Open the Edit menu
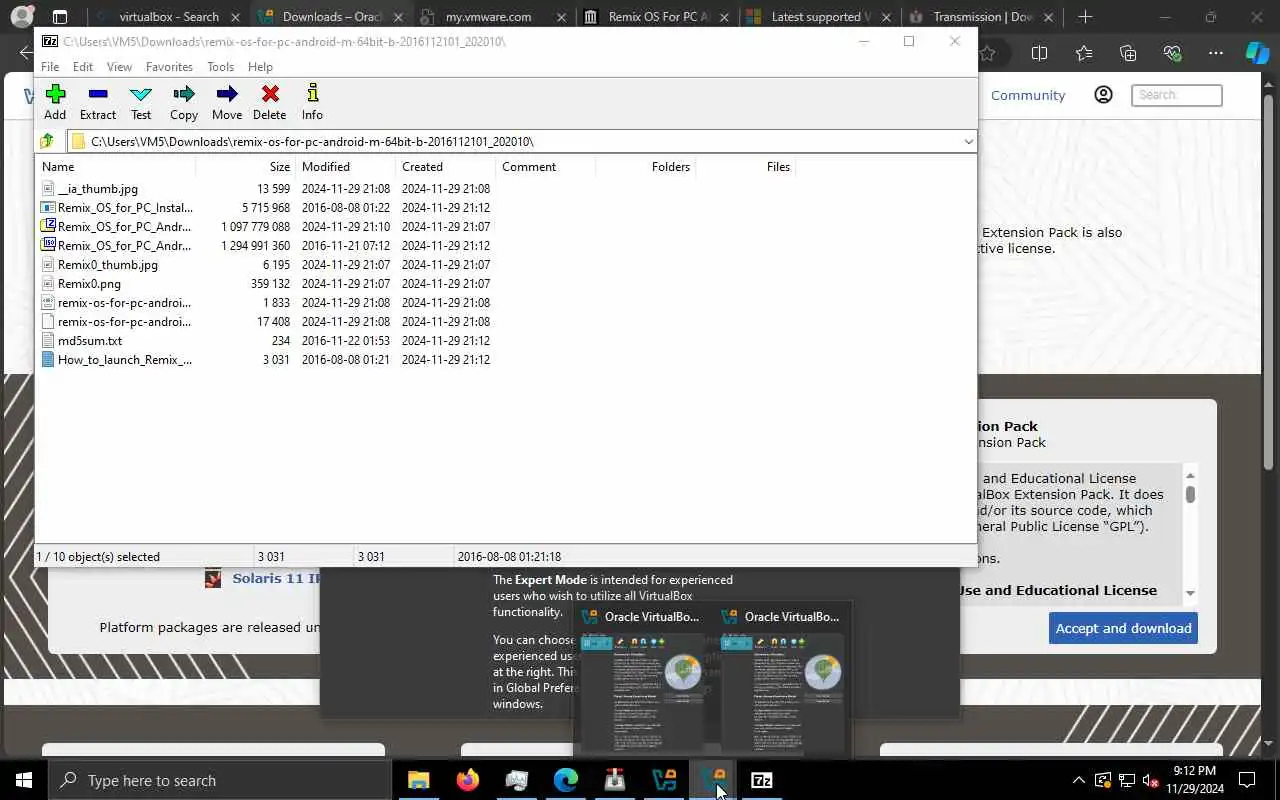 click(83, 67)
